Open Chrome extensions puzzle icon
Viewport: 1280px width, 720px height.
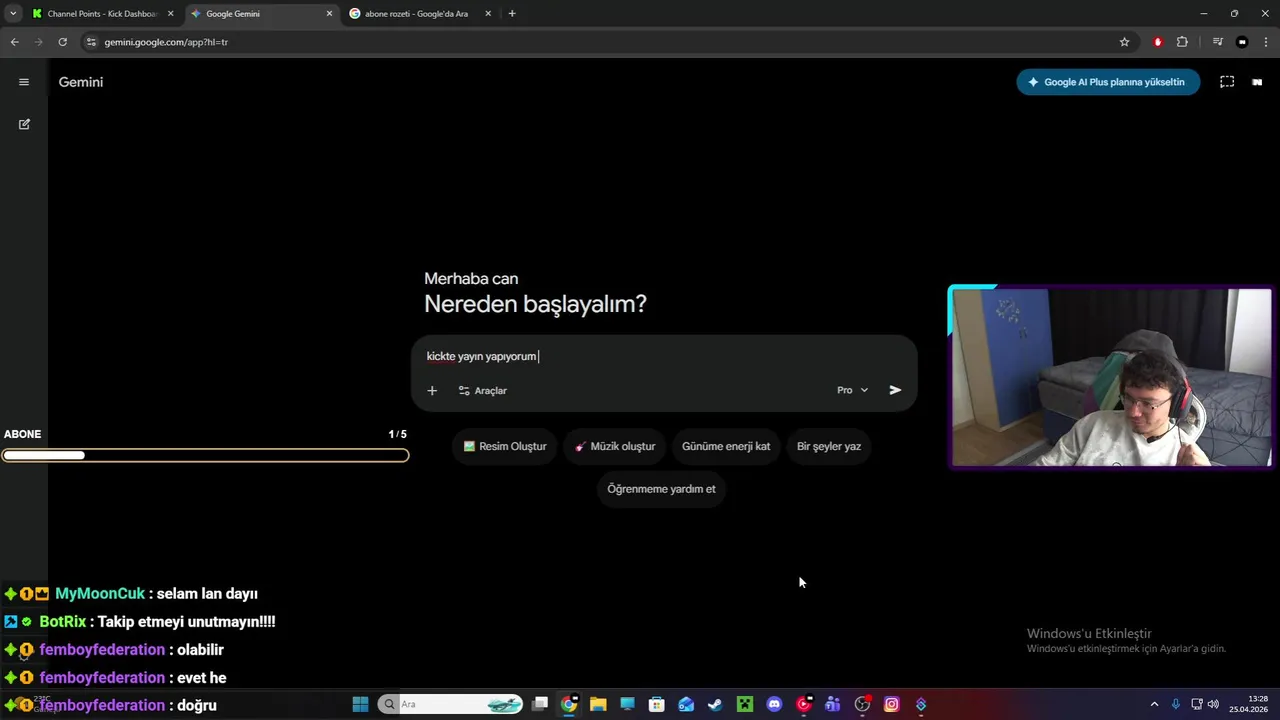[1182, 42]
